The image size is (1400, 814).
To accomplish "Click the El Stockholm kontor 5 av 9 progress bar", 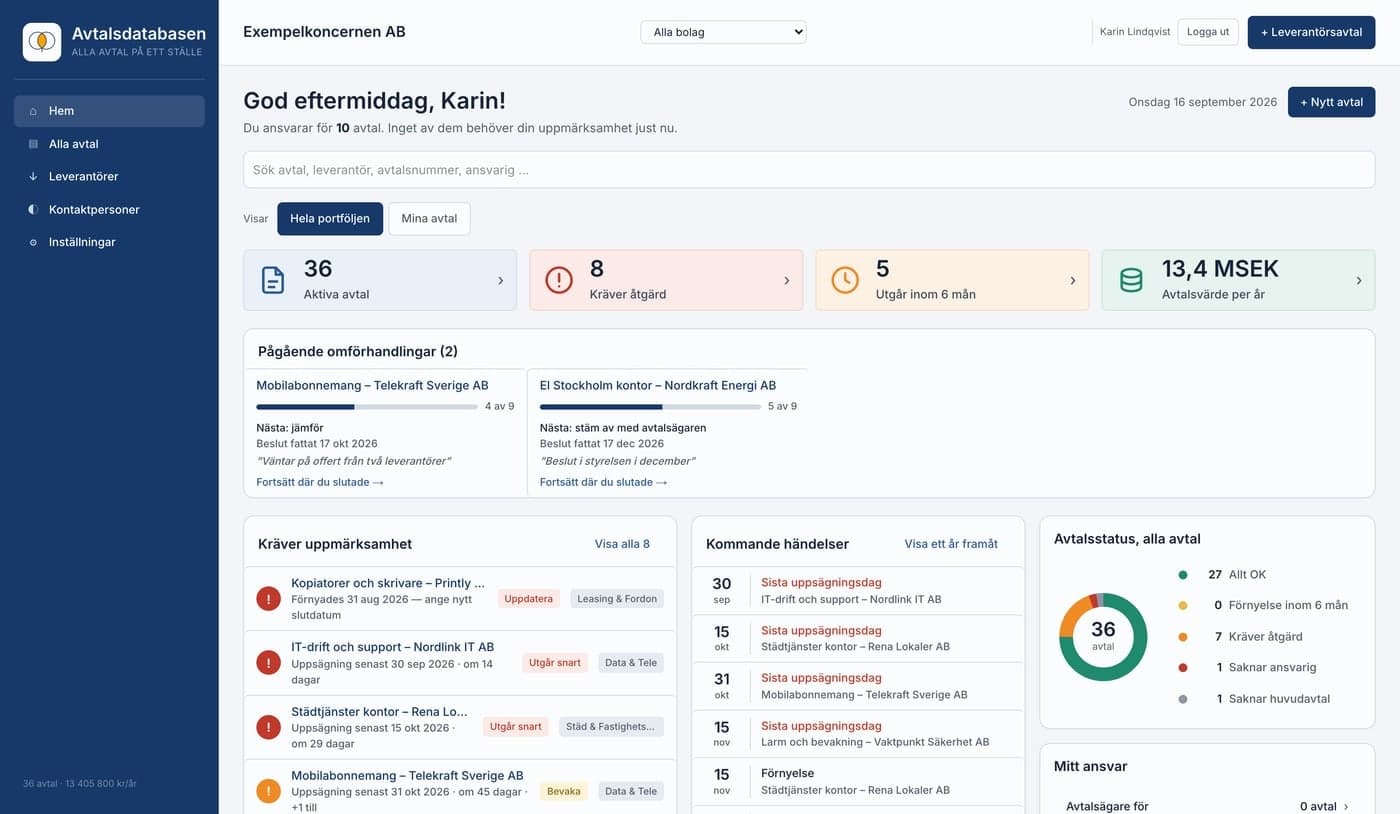I will pos(650,407).
